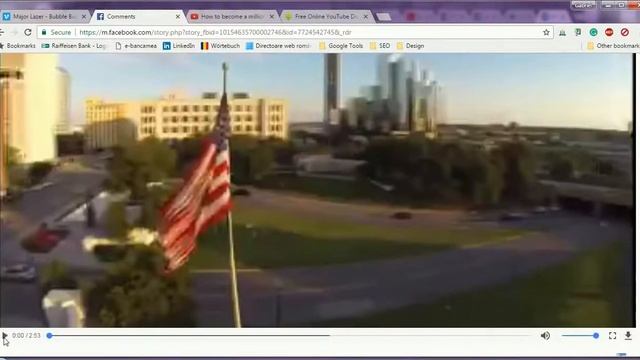Click the red blocked-circle extension icon
The width and height of the screenshot is (640, 360).
point(624,32)
